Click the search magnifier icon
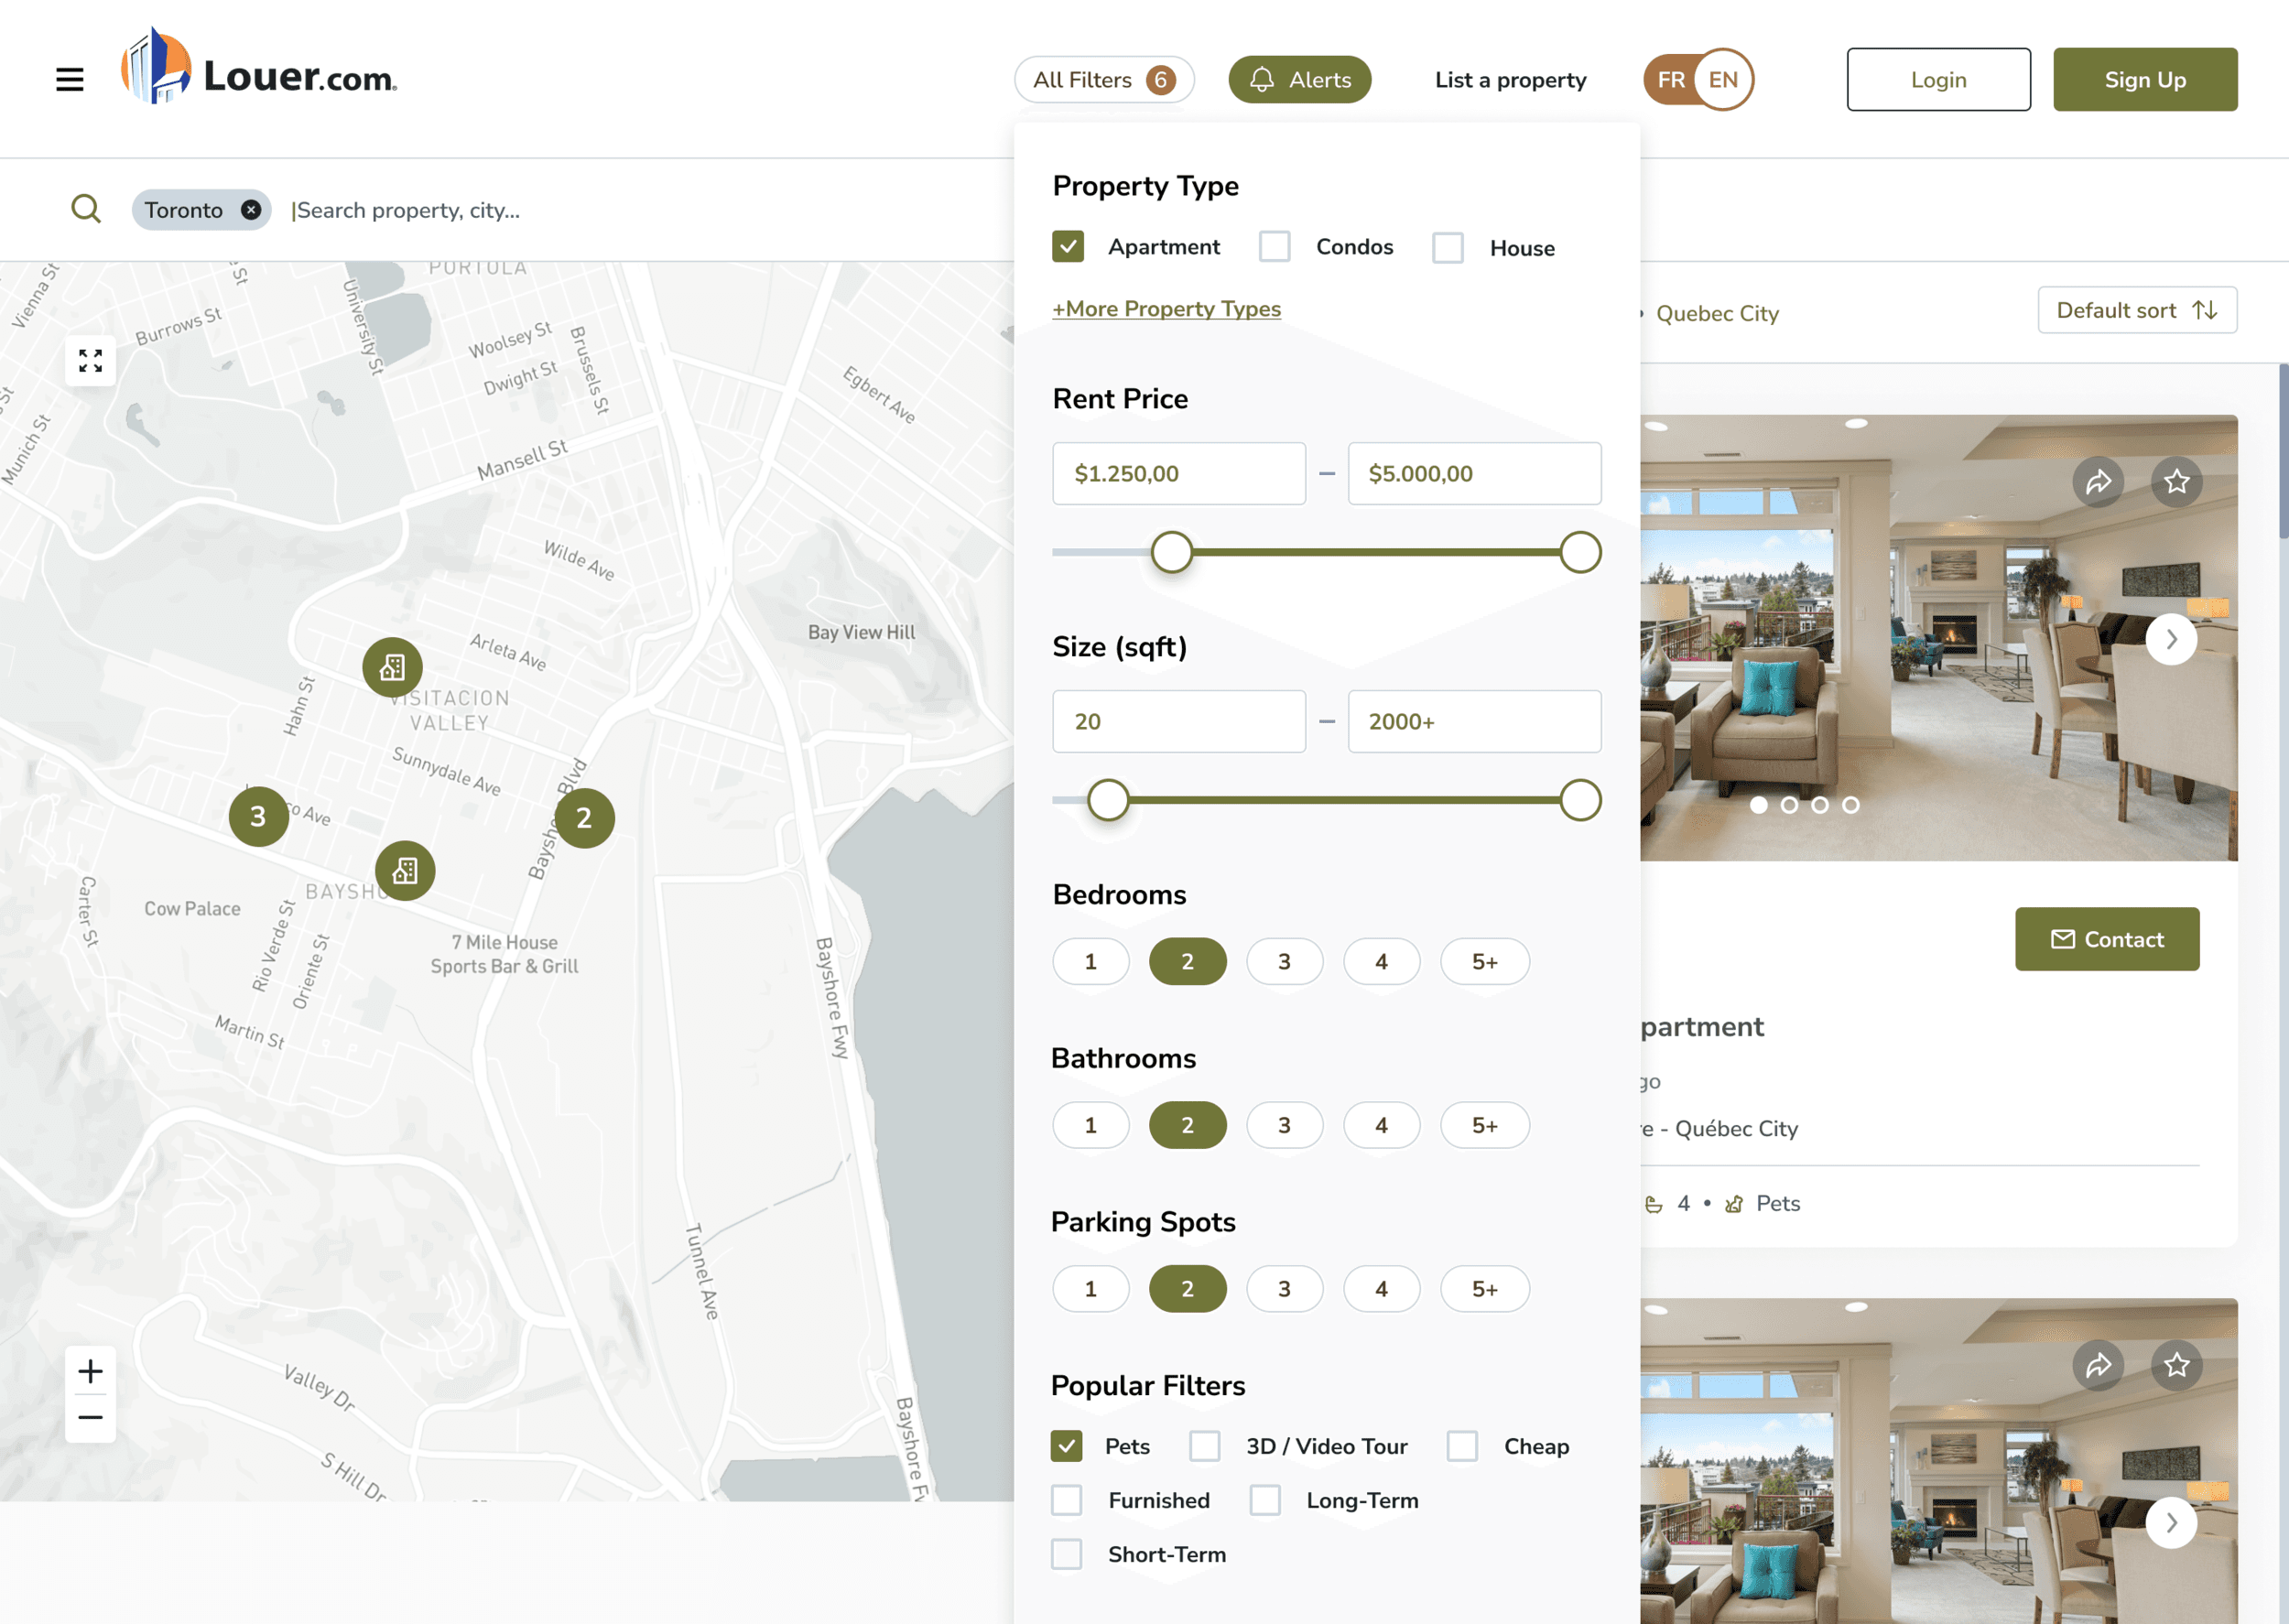2289x1624 pixels. pyautogui.click(x=86, y=209)
